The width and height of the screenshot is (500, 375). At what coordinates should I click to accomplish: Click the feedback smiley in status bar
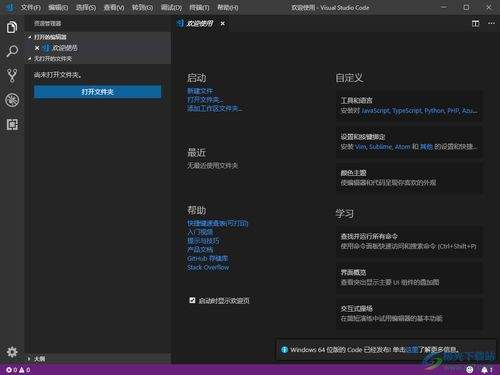[470, 370]
